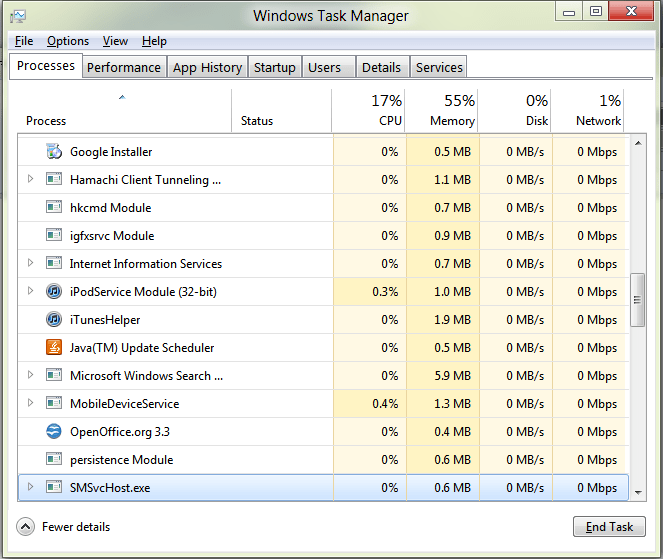Expand the Microsoft Windows Search entry
Image resolution: width=664 pixels, height=559 pixels.
coord(30,374)
